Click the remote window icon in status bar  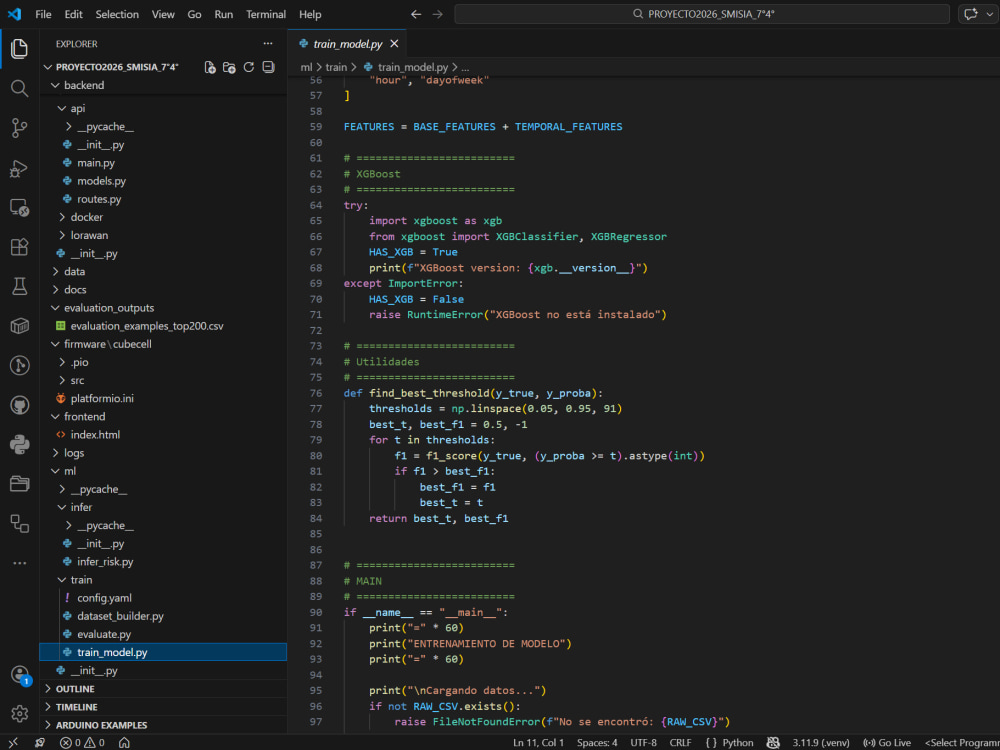pyautogui.click(x=13, y=742)
